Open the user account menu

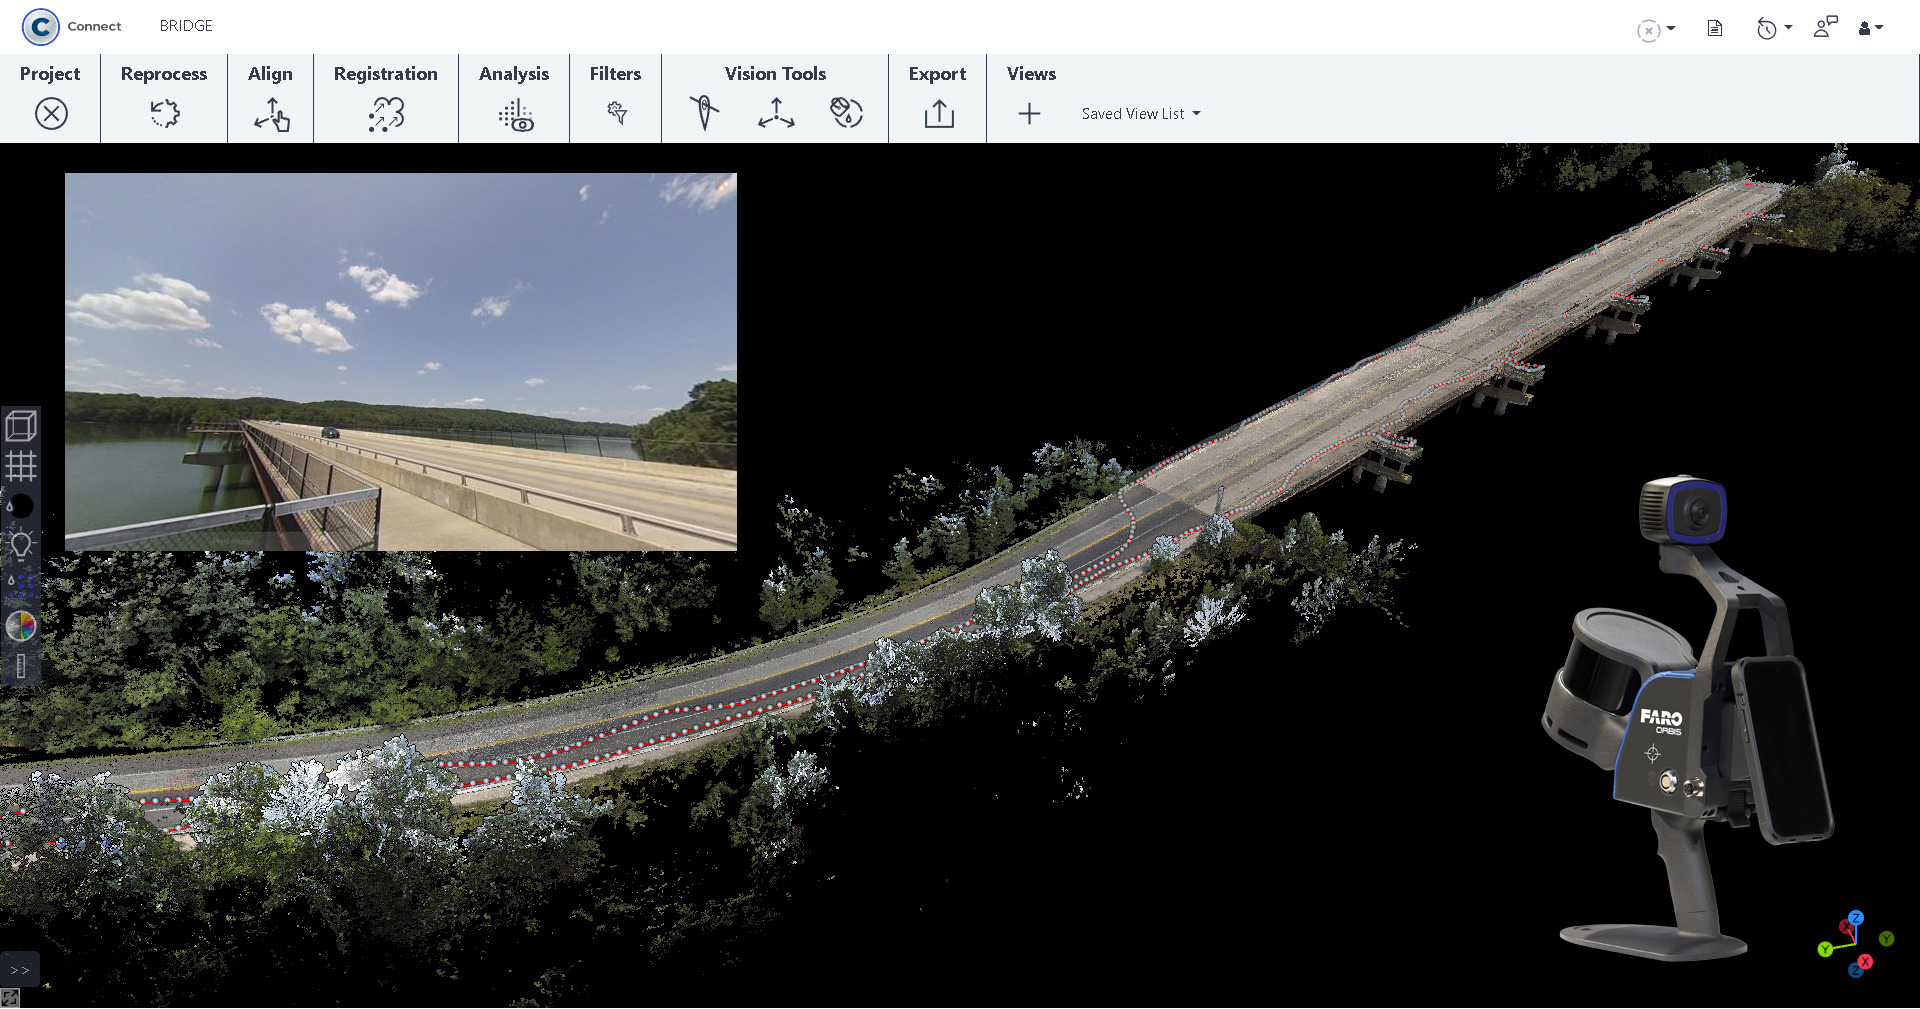1871,28
